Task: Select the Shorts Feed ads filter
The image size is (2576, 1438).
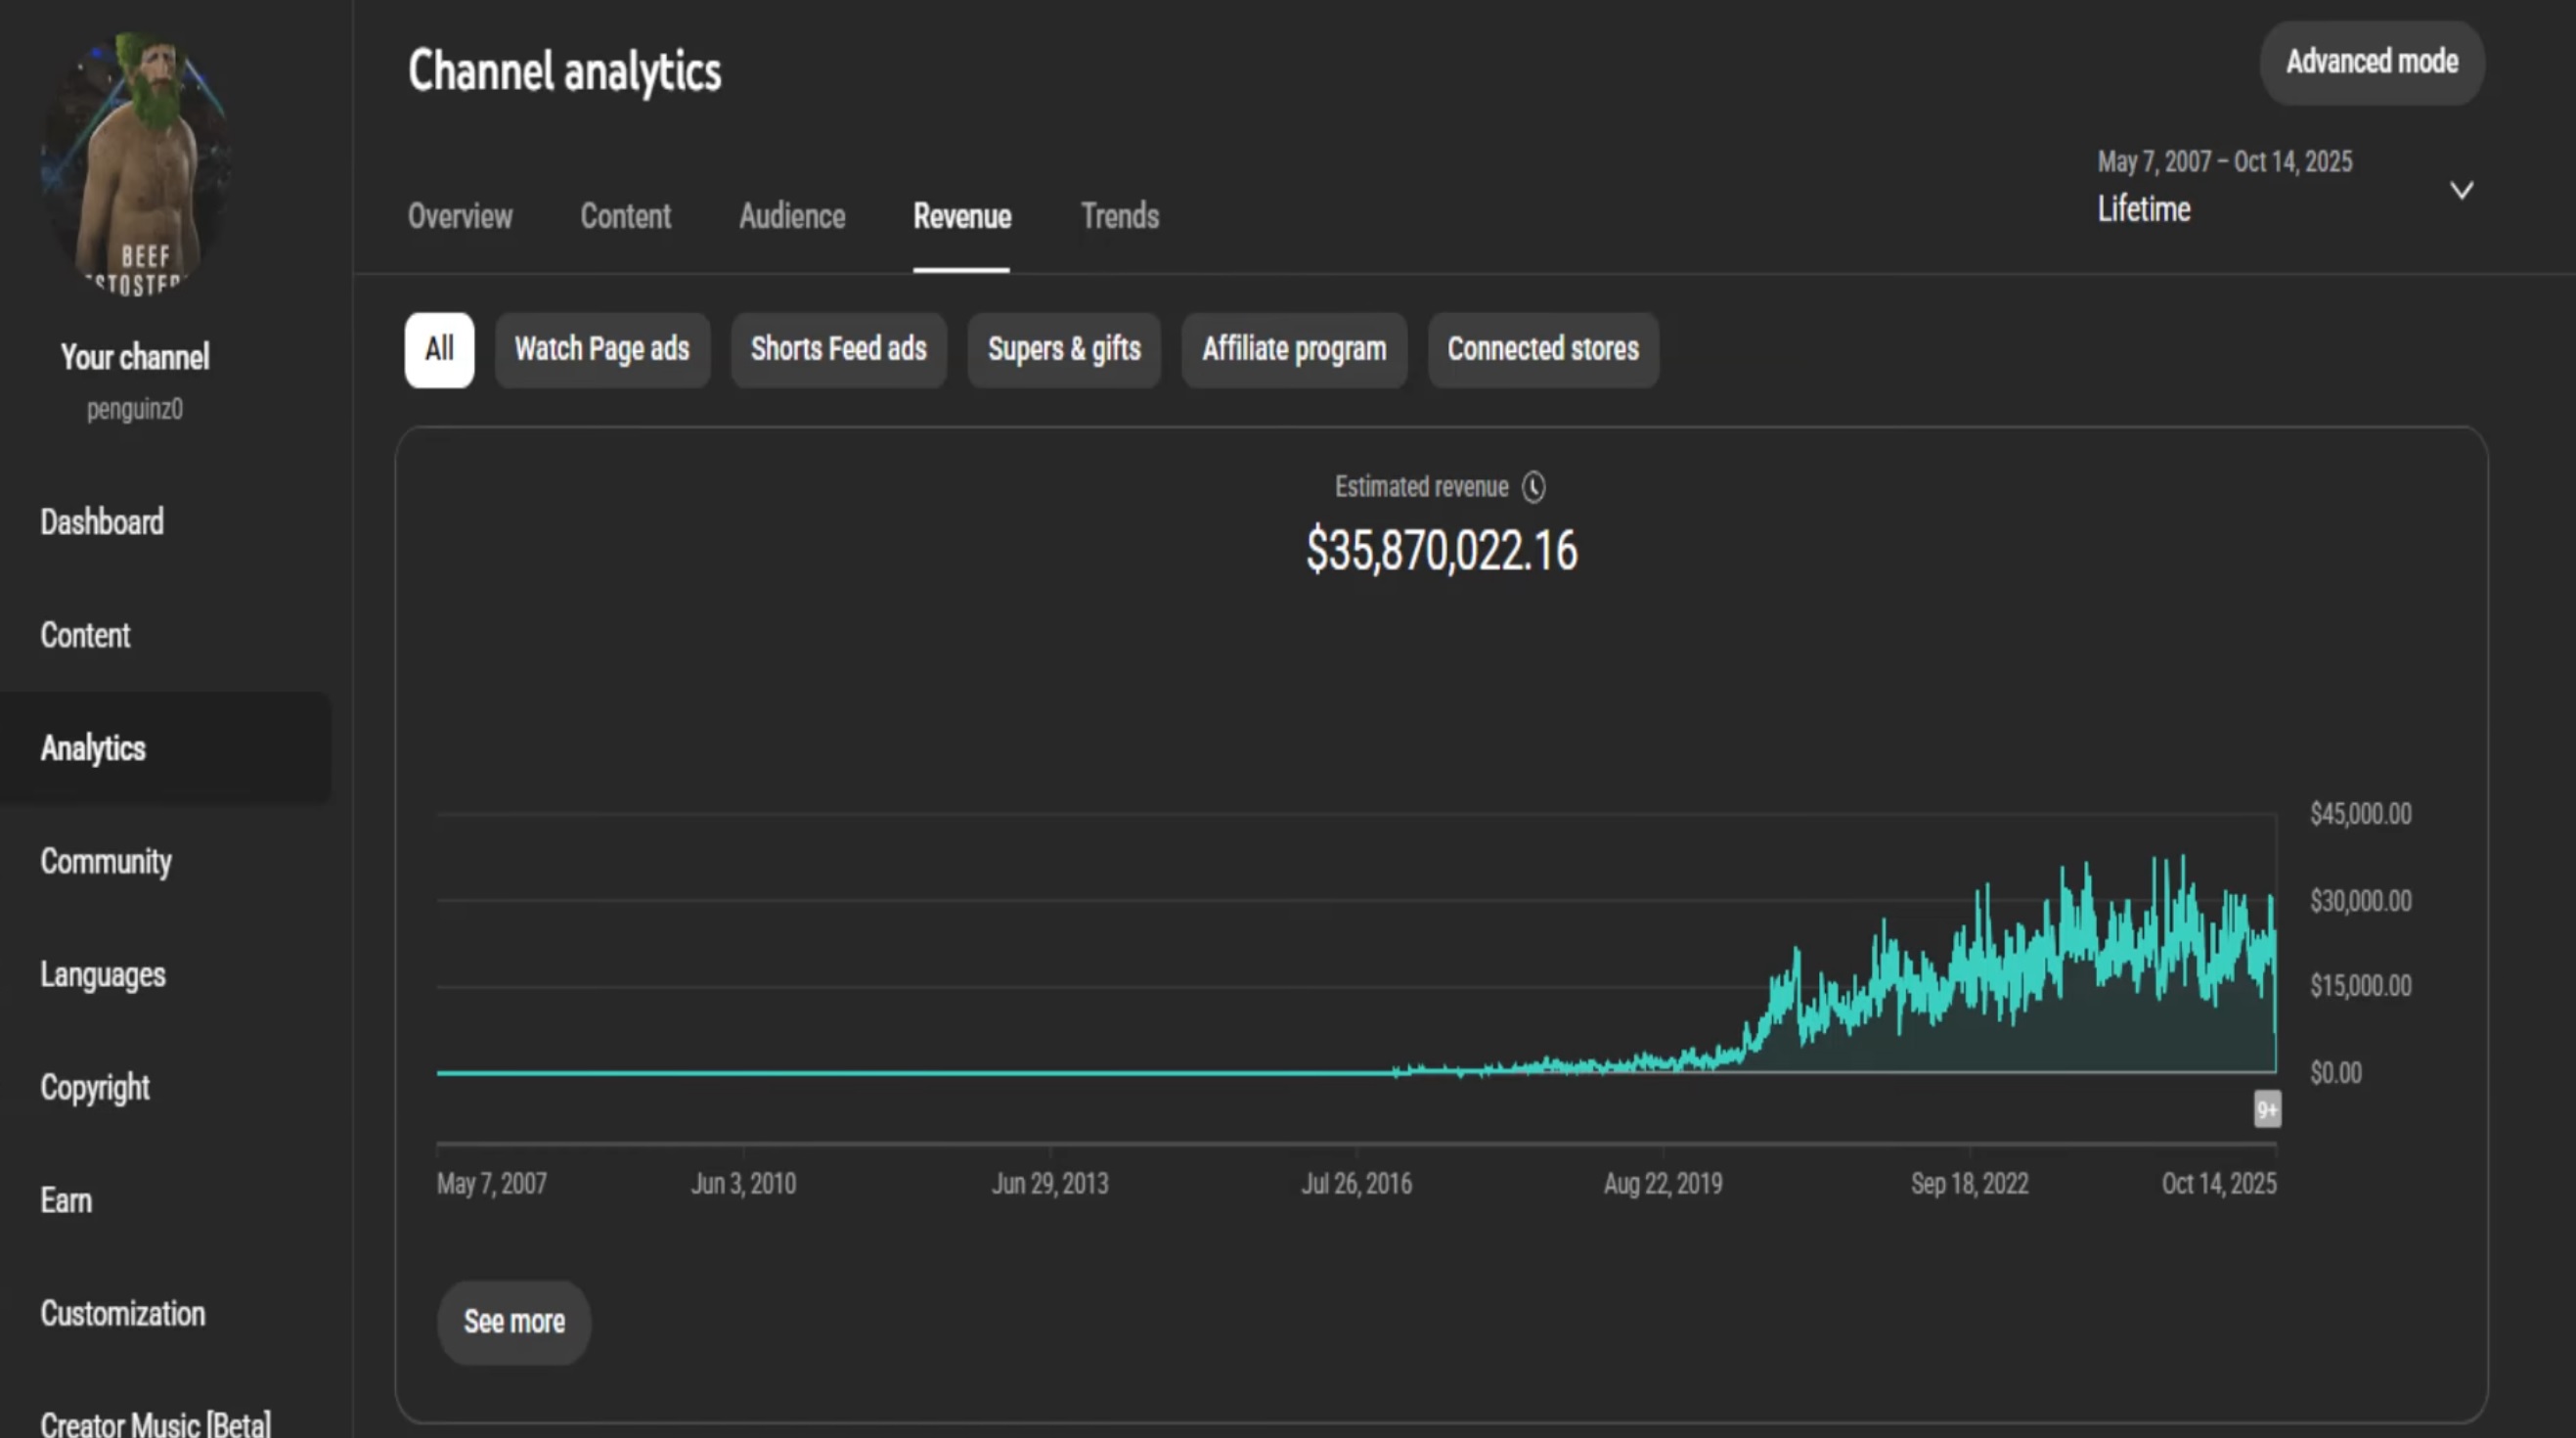Action: coord(838,349)
